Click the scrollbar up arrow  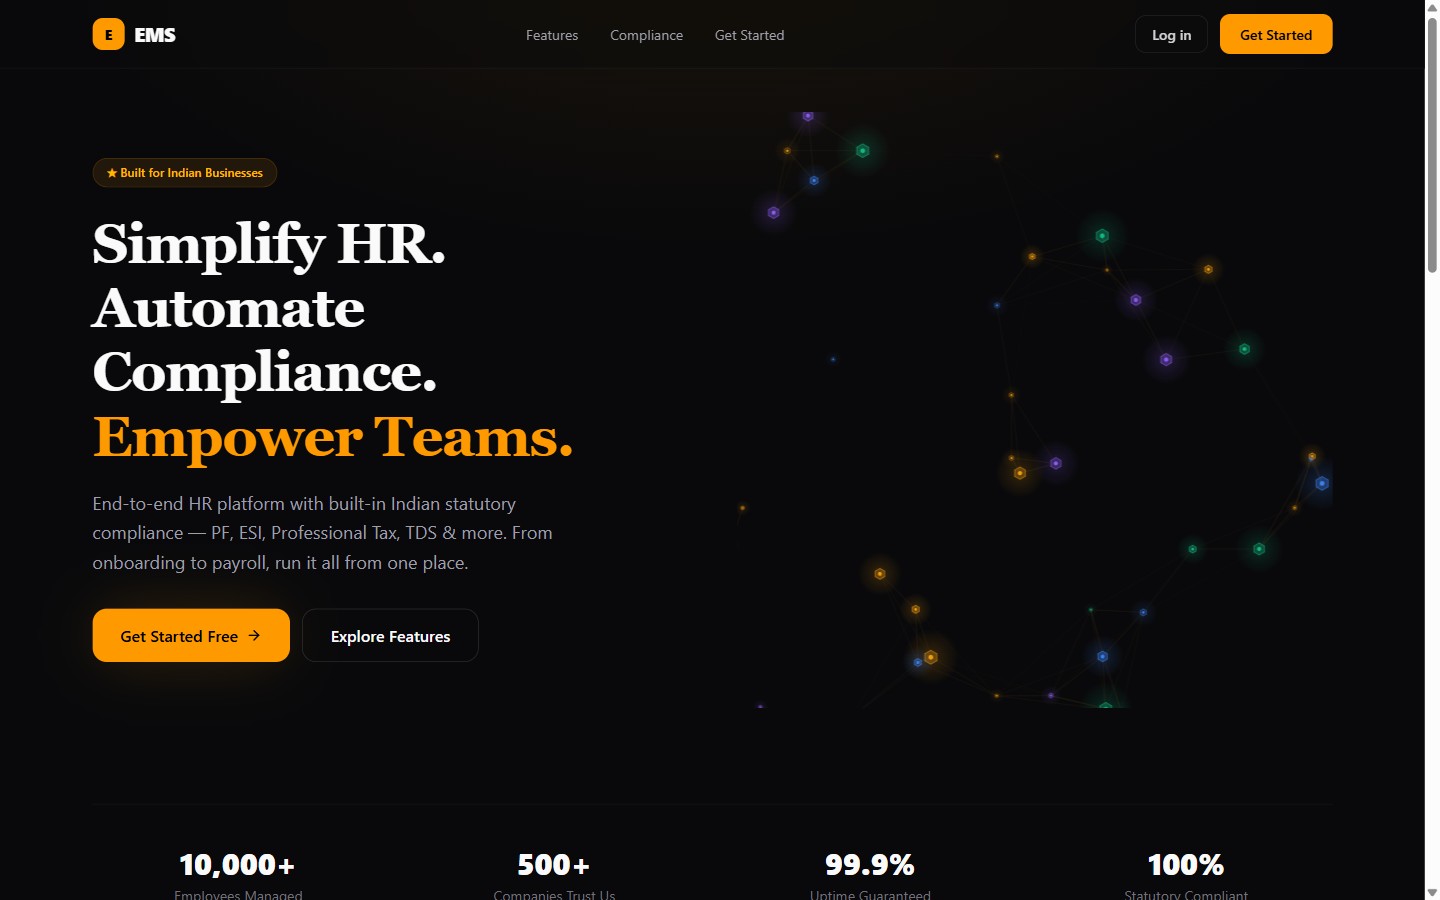[x=1432, y=7]
